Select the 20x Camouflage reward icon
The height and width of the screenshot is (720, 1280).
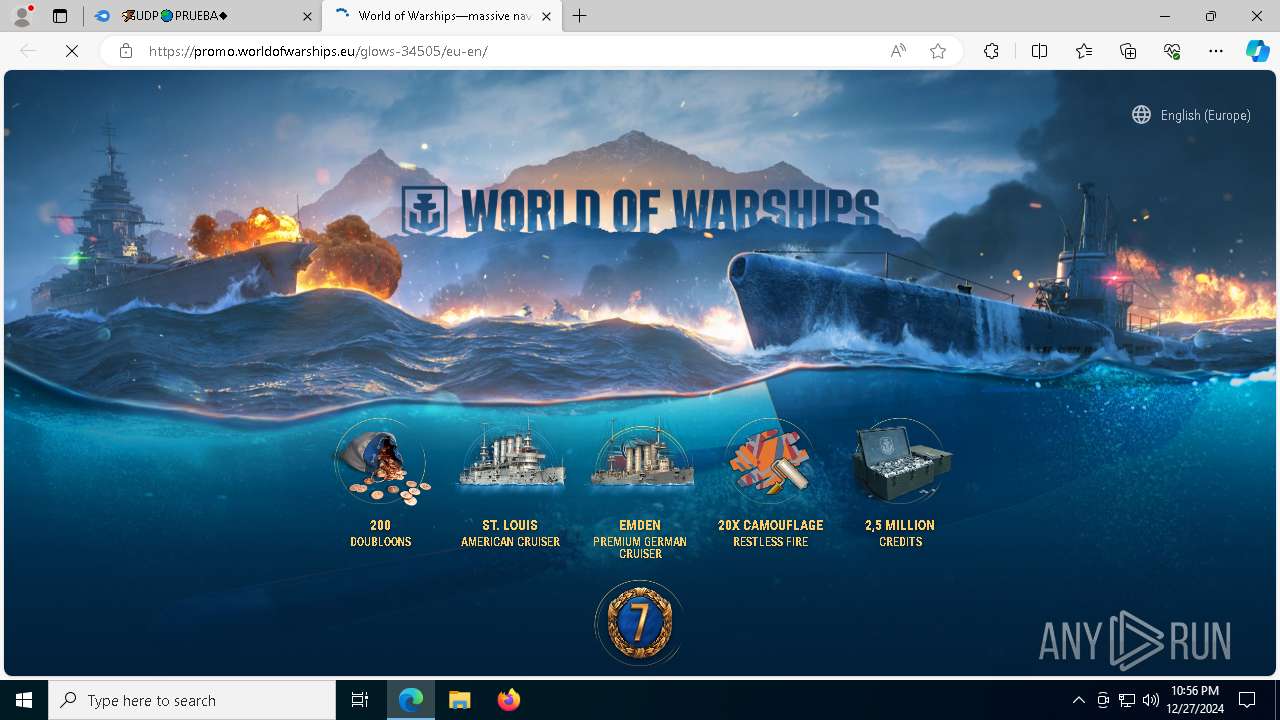click(770, 462)
